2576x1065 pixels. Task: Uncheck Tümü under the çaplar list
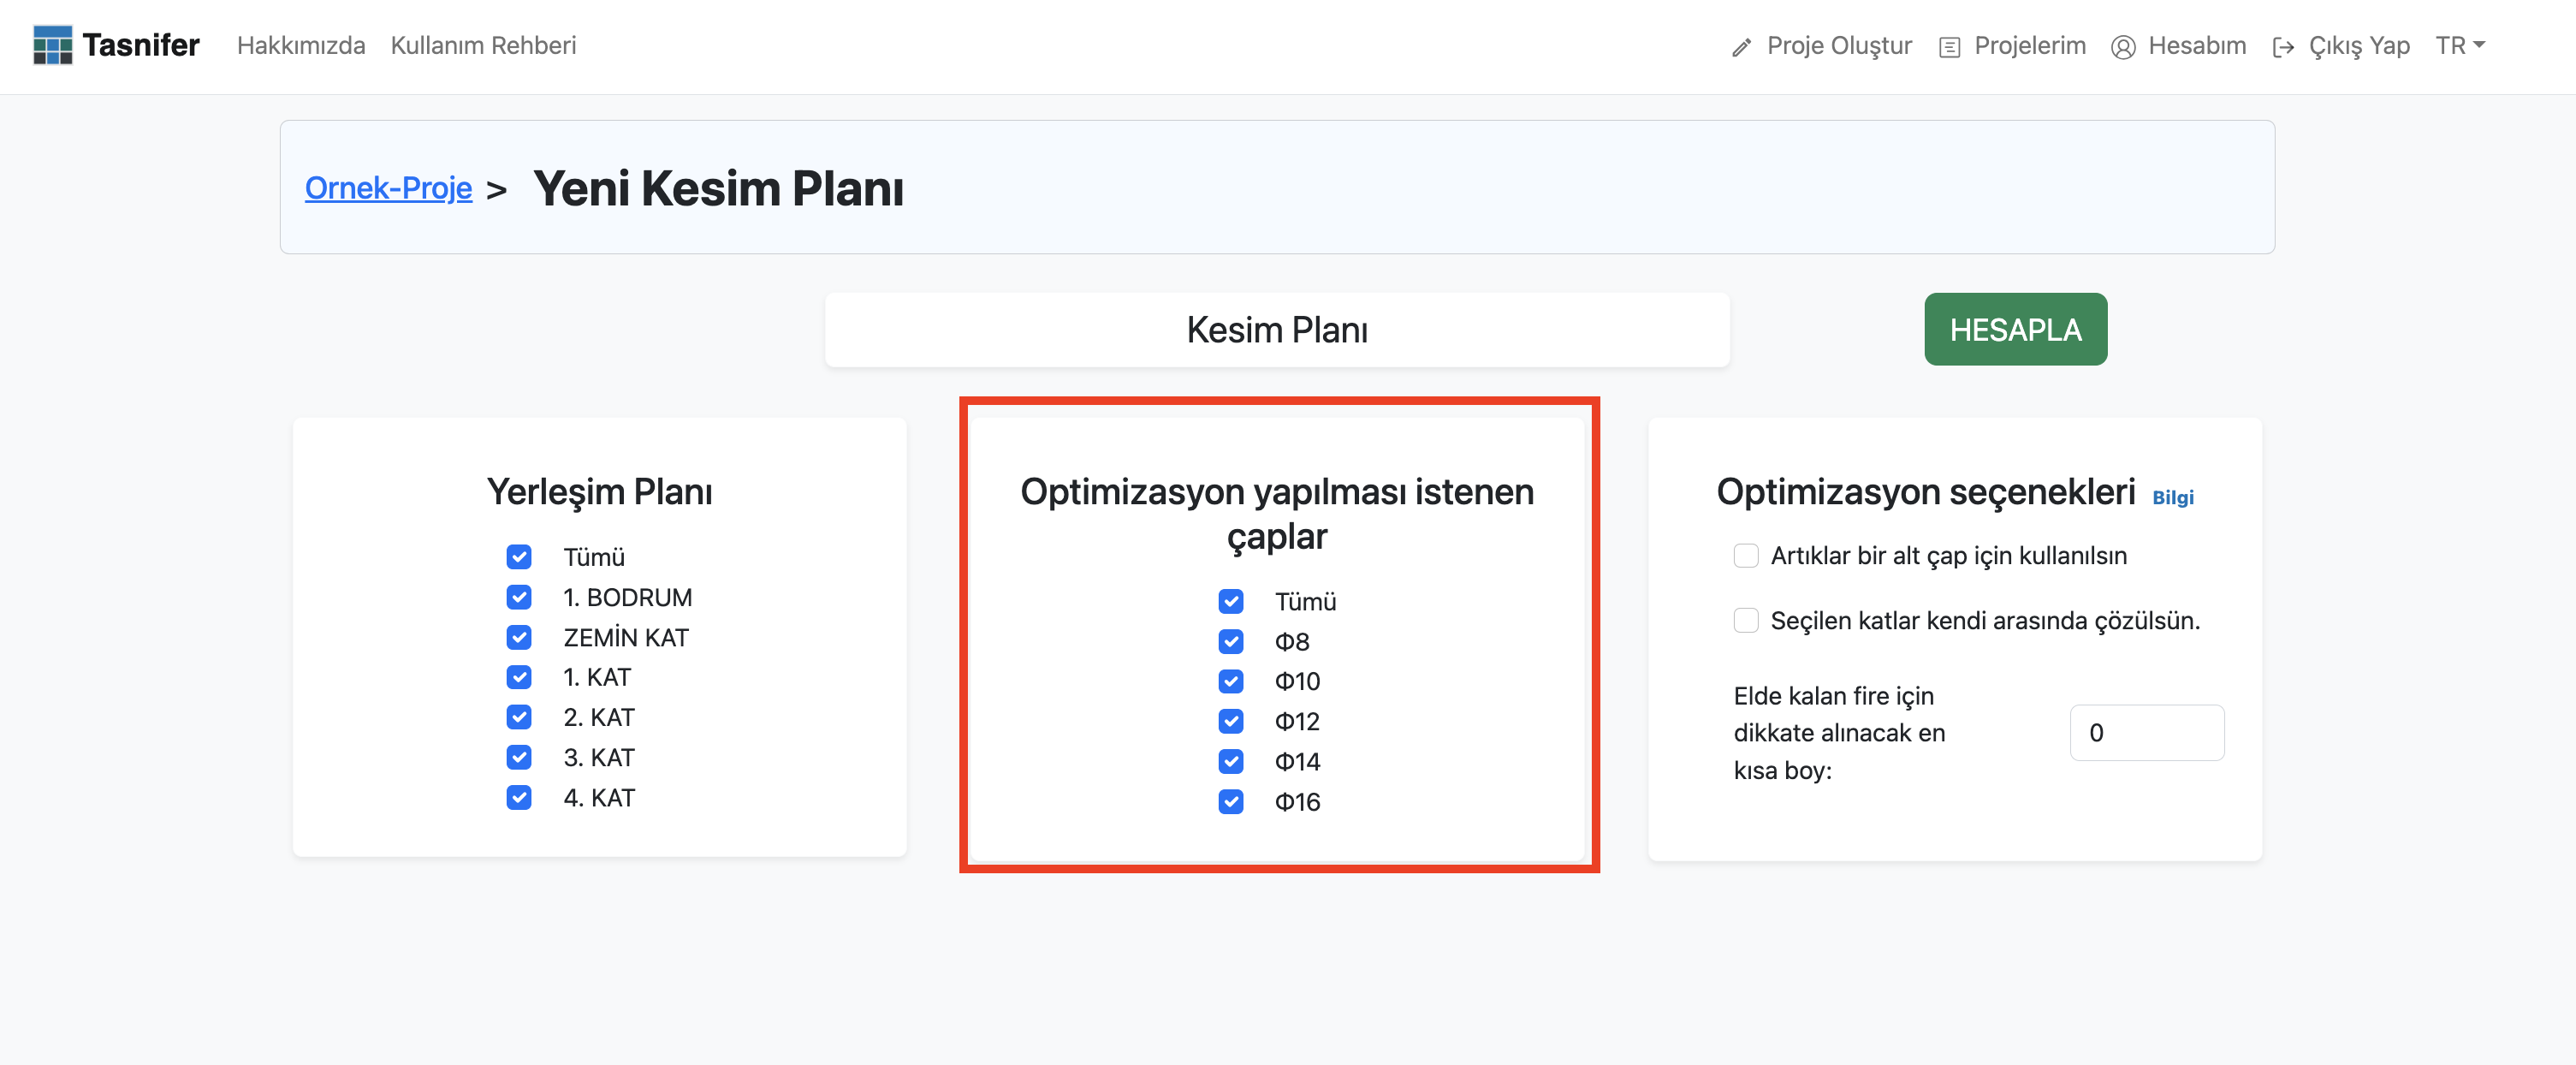coord(1231,601)
